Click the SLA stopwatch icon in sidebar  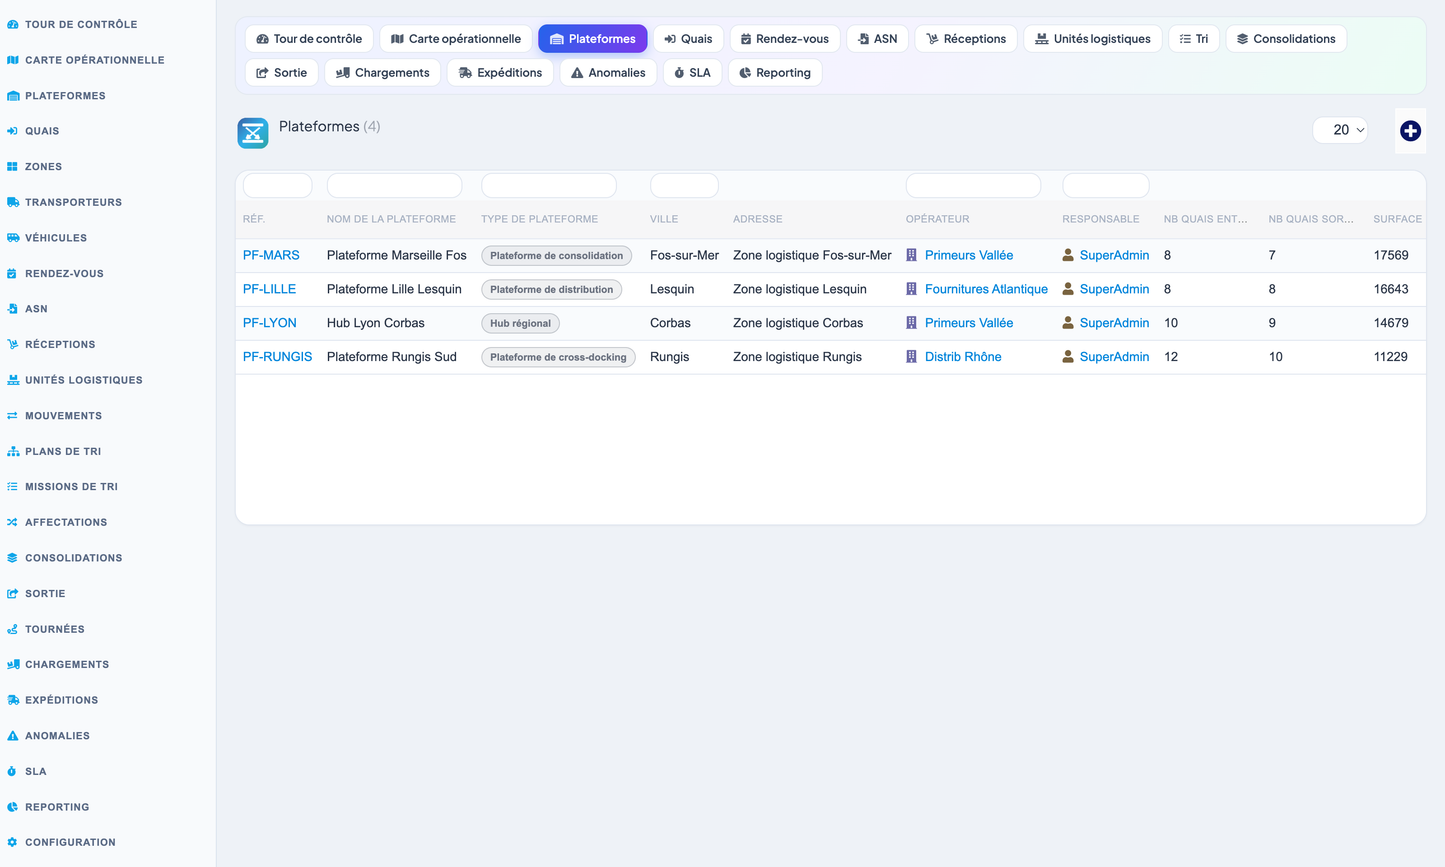(x=13, y=771)
